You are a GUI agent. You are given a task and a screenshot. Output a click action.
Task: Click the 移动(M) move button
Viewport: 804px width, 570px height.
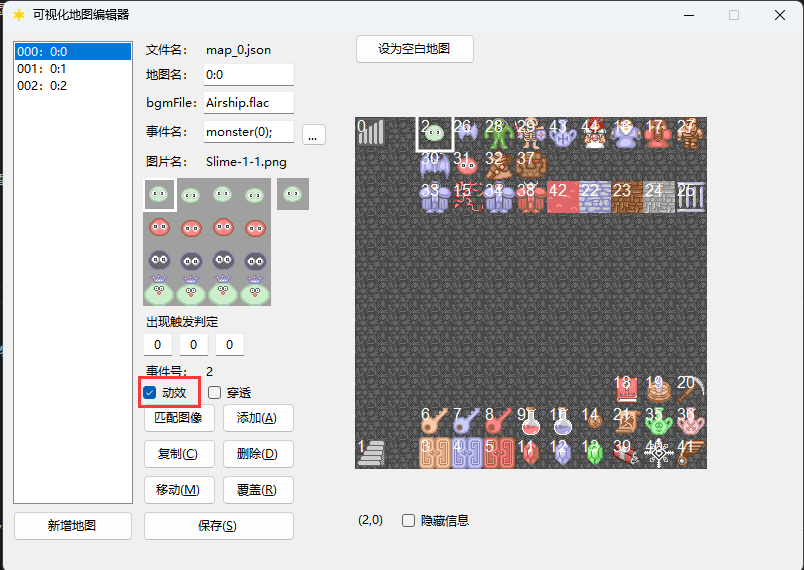[179, 490]
